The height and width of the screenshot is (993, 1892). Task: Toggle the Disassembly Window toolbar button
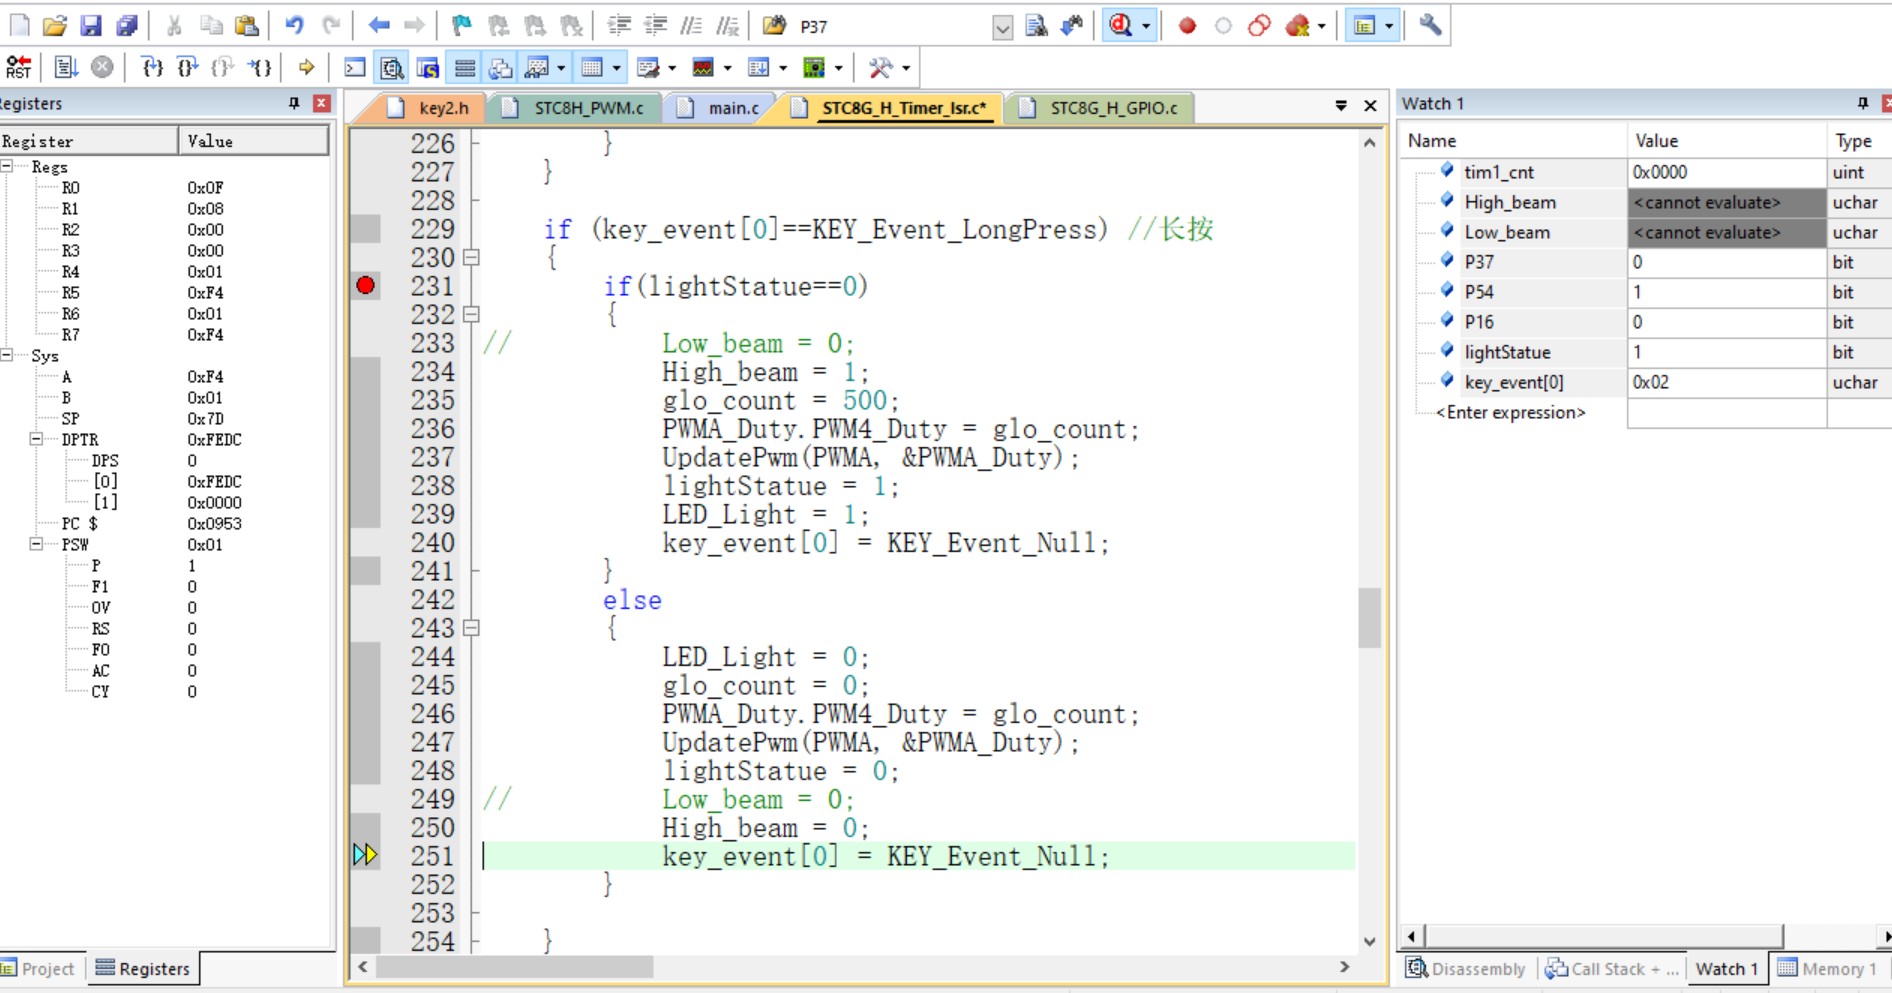(391, 67)
